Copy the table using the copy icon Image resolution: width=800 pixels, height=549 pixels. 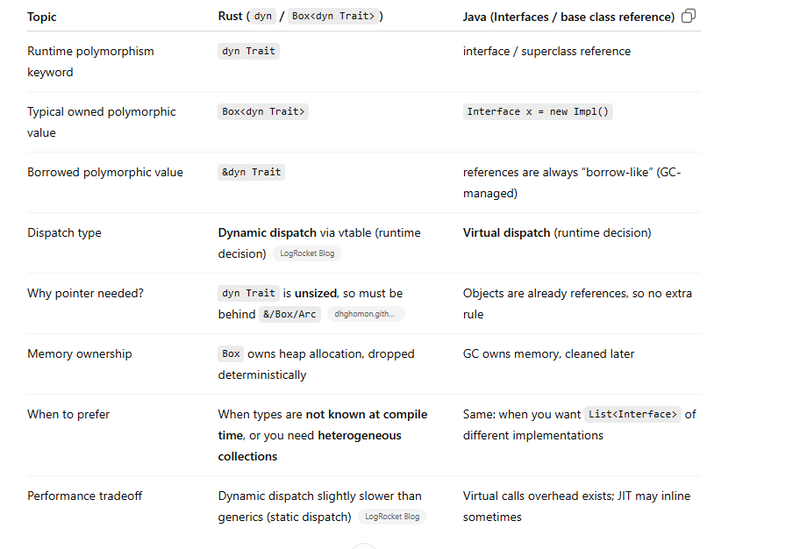[x=688, y=16]
